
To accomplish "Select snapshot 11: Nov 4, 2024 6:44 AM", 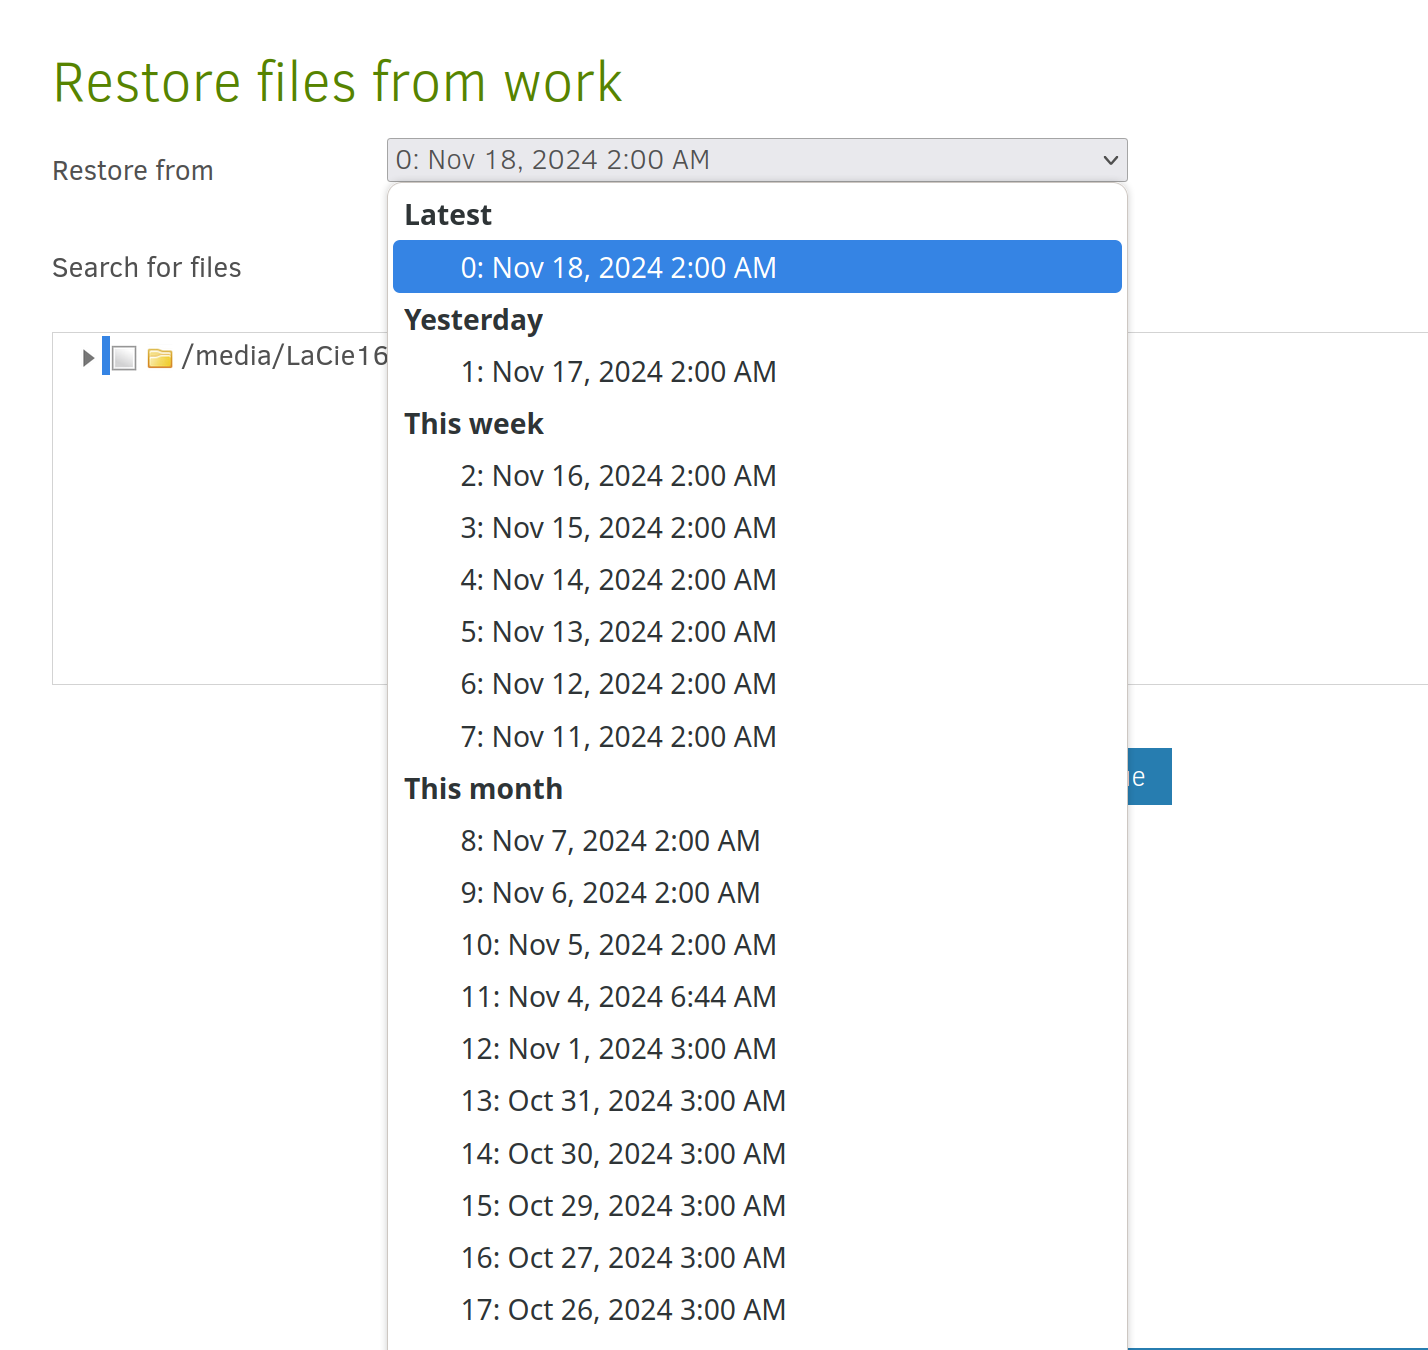I will point(617,996).
